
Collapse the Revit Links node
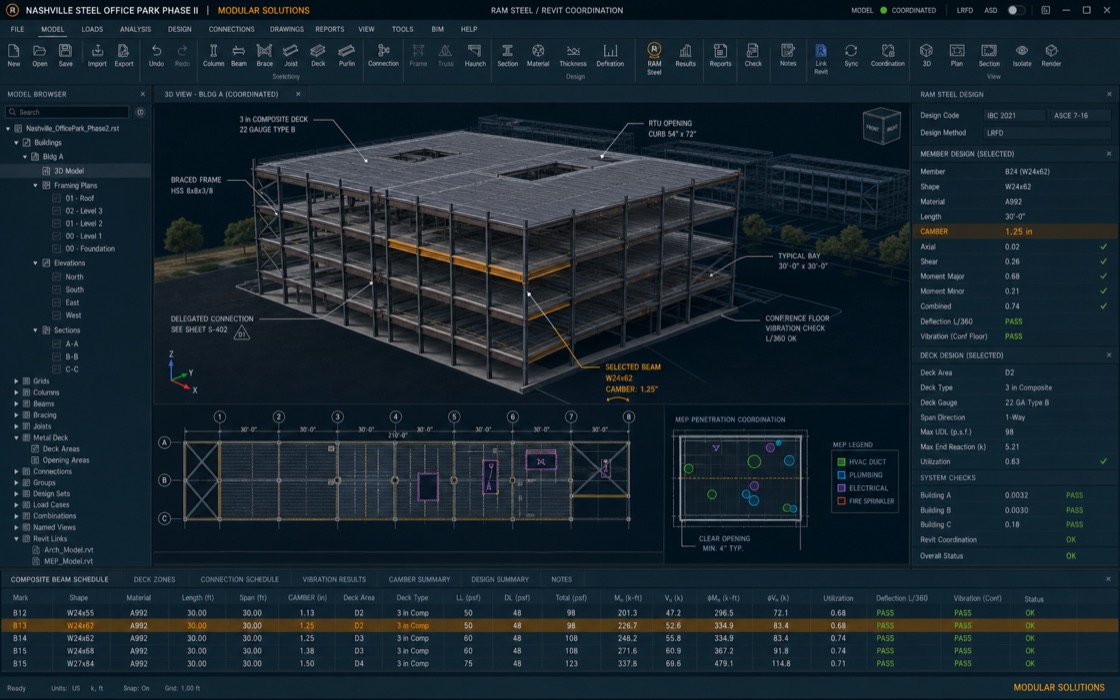pos(16,539)
